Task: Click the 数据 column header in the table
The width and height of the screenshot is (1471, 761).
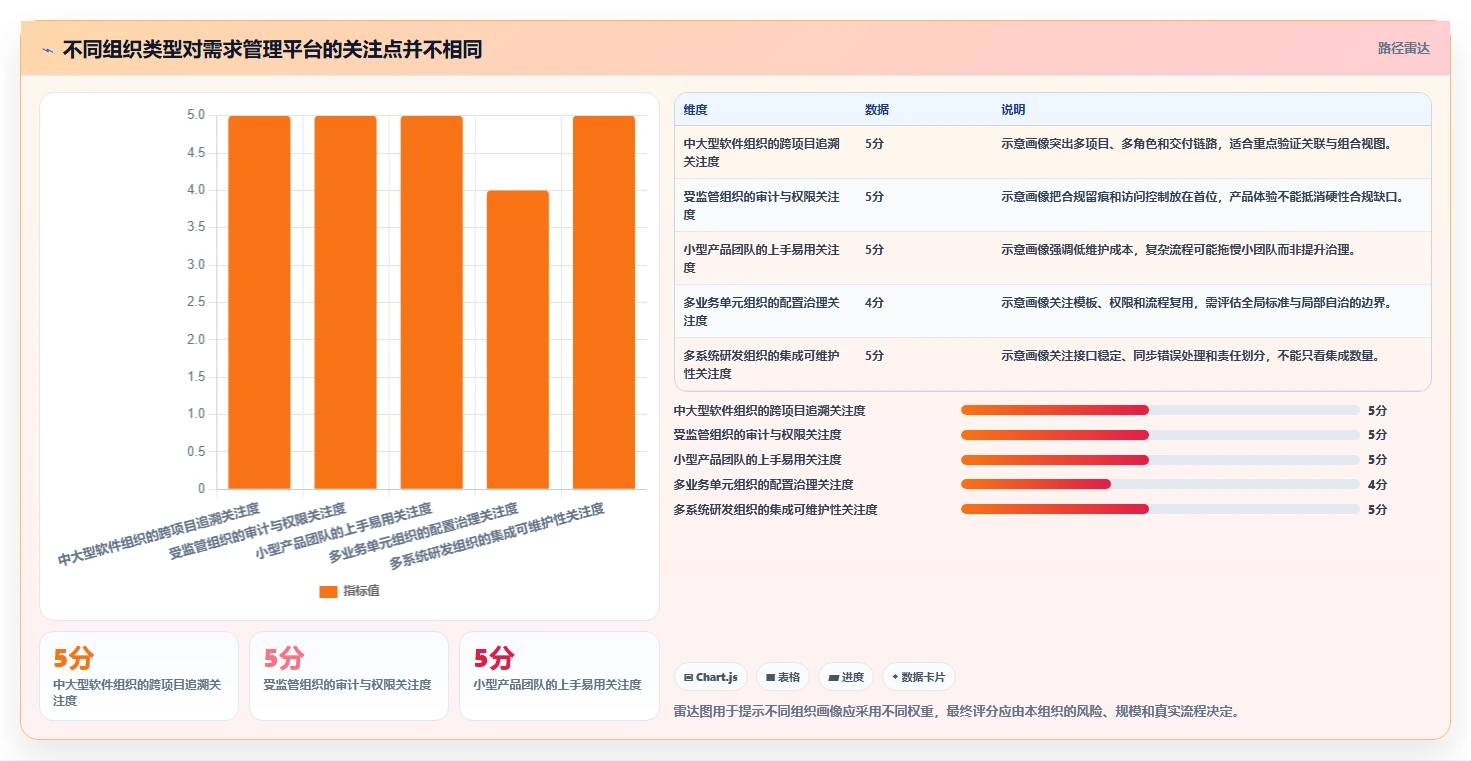Action: click(877, 110)
